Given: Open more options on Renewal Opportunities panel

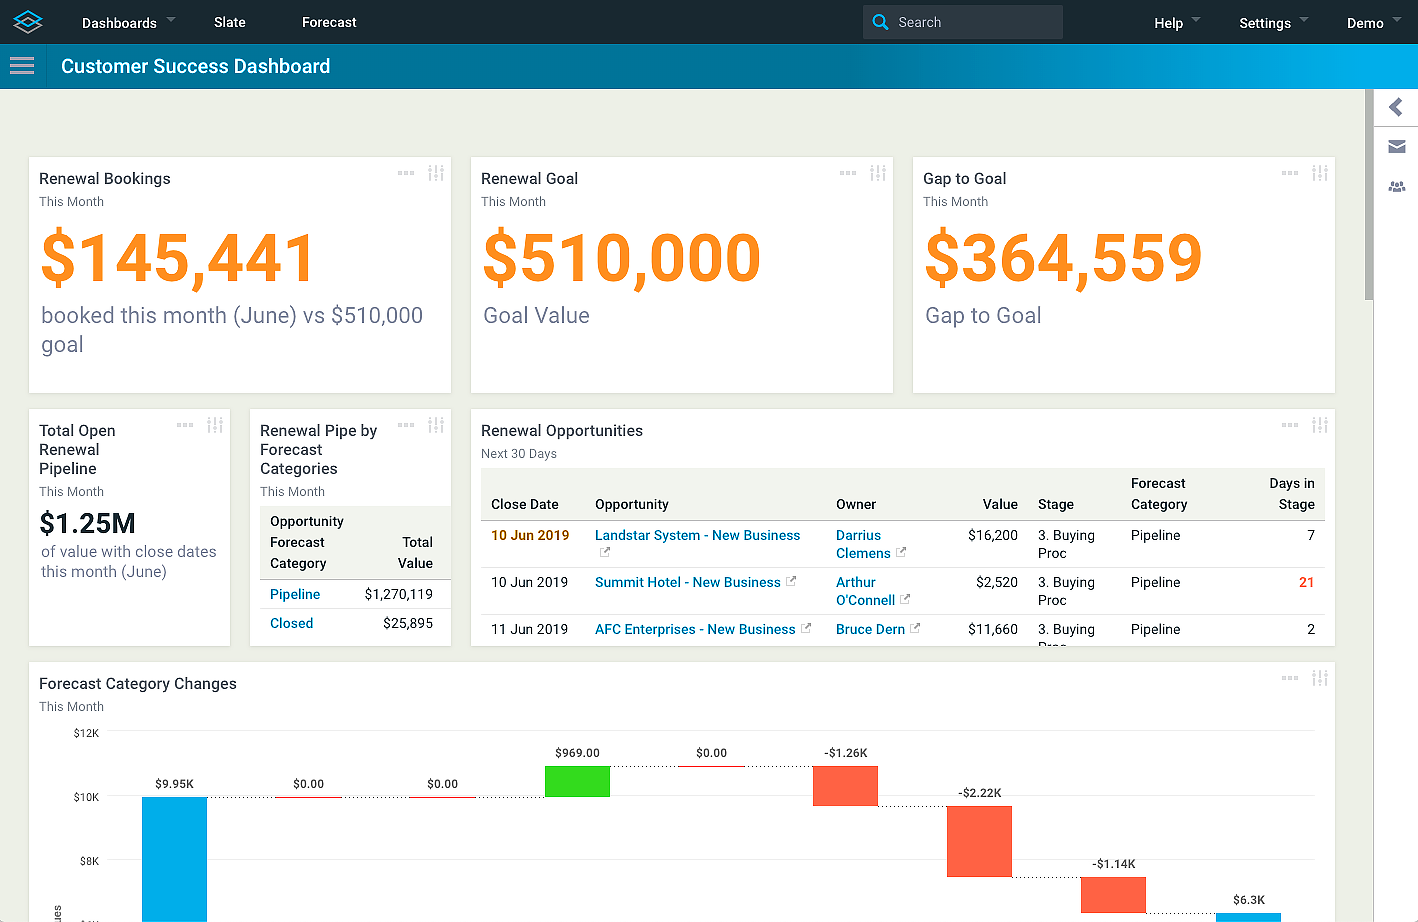Looking at the screenshot, I should click(x=1290, y=425).
